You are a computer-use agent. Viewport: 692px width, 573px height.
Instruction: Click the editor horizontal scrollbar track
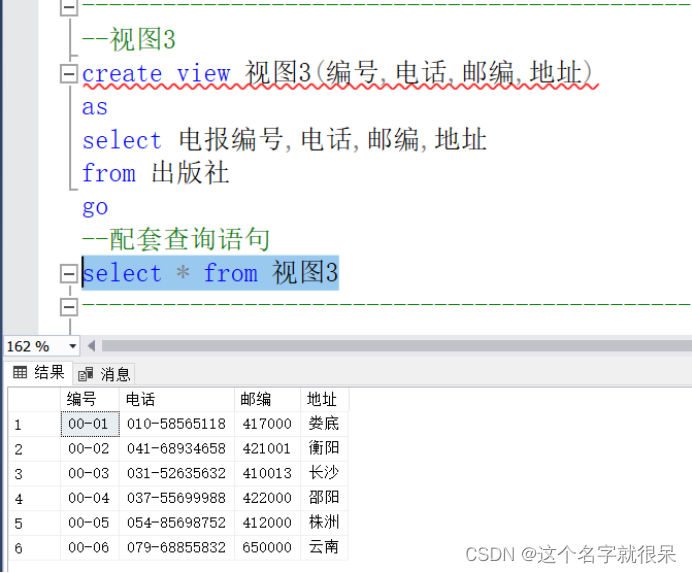pos(396,346)
